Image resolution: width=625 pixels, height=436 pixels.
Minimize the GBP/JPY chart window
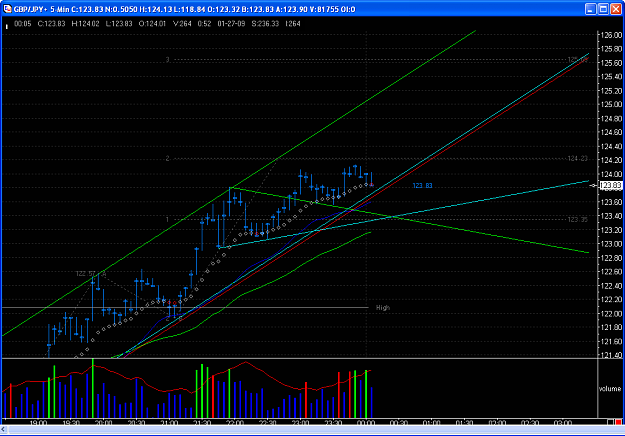click(590, 9)
